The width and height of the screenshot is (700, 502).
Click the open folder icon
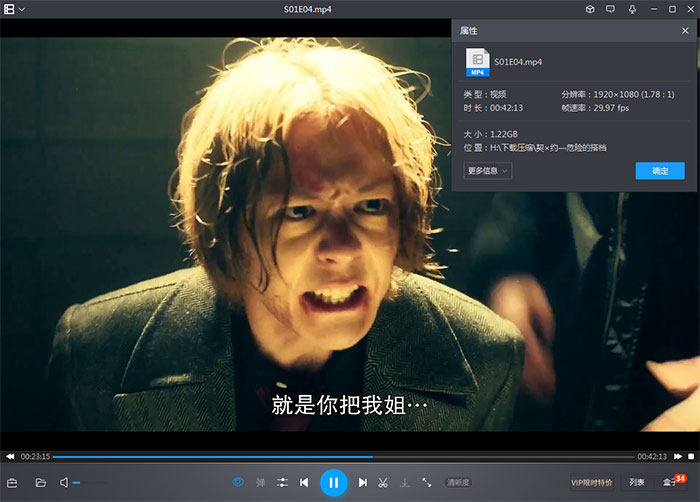click(41, 483)
